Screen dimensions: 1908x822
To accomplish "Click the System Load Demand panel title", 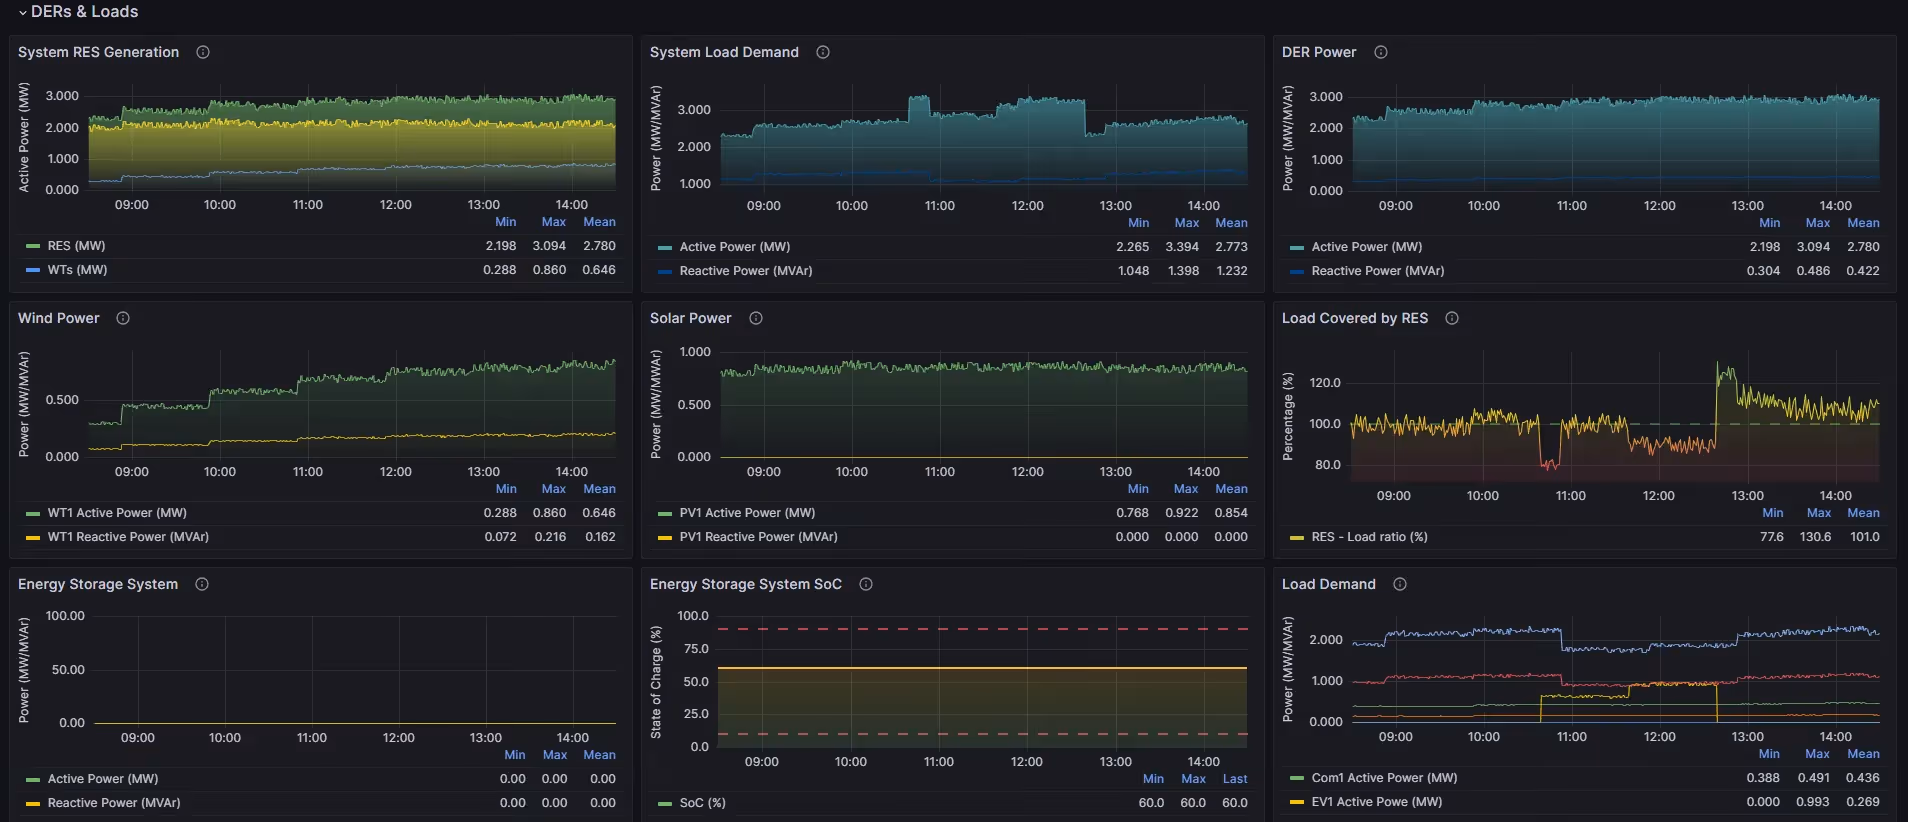I will 724,52.
